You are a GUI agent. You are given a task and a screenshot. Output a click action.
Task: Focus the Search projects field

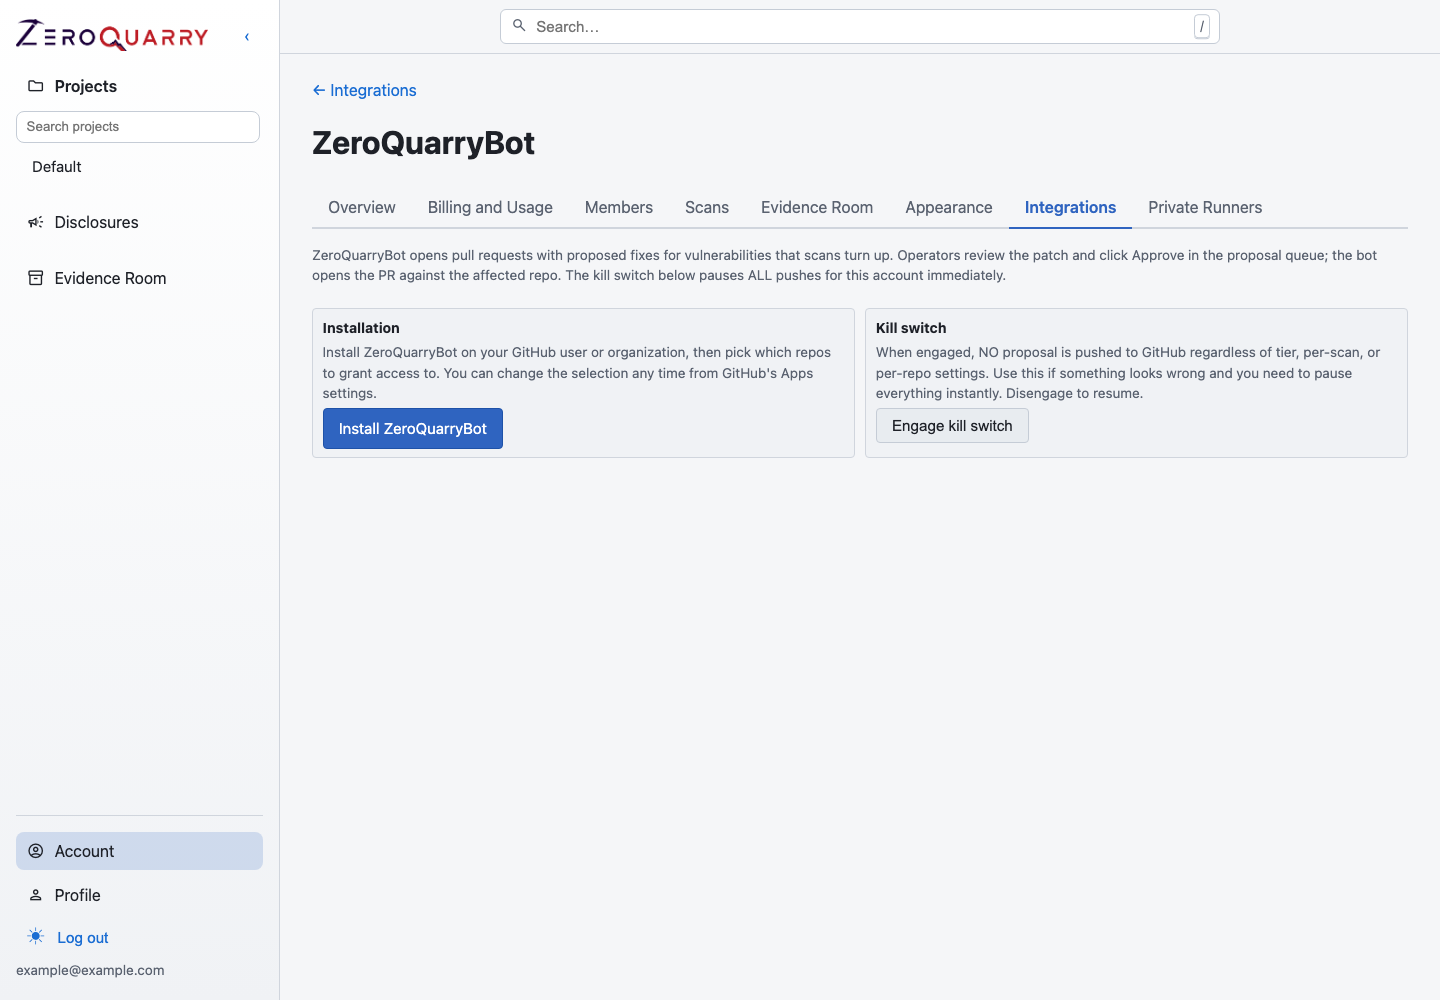pos(138,127)
